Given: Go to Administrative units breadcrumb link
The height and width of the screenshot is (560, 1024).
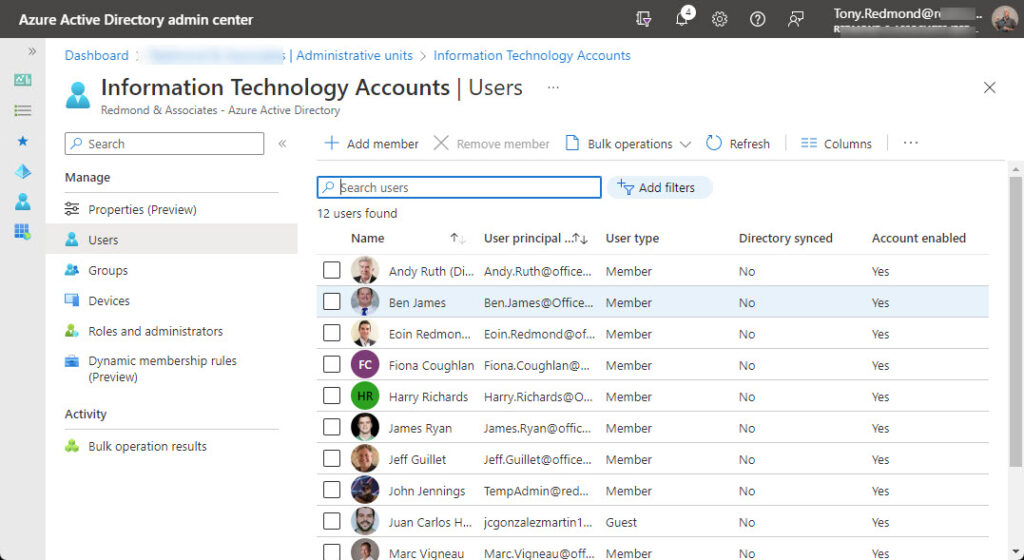Looking at the screenshot, I should coord(355,55).
